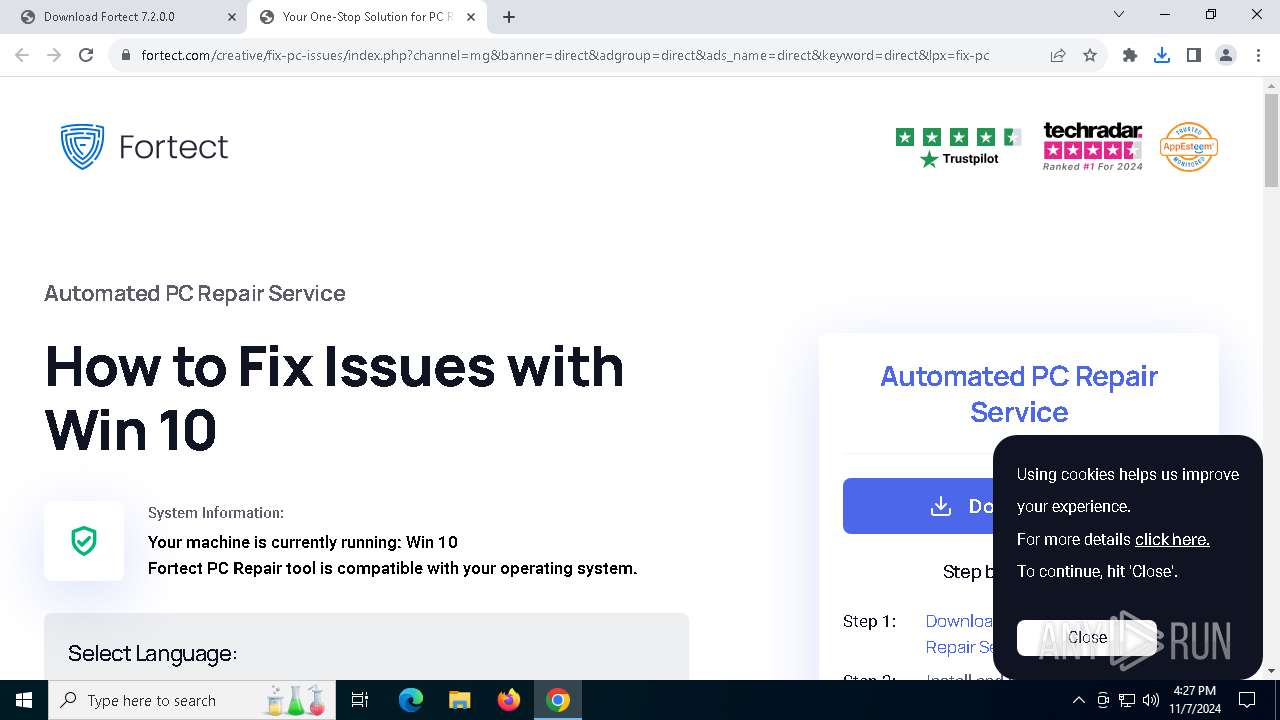
Task: Show hidden system tray icons
Action: [1078, 700]
